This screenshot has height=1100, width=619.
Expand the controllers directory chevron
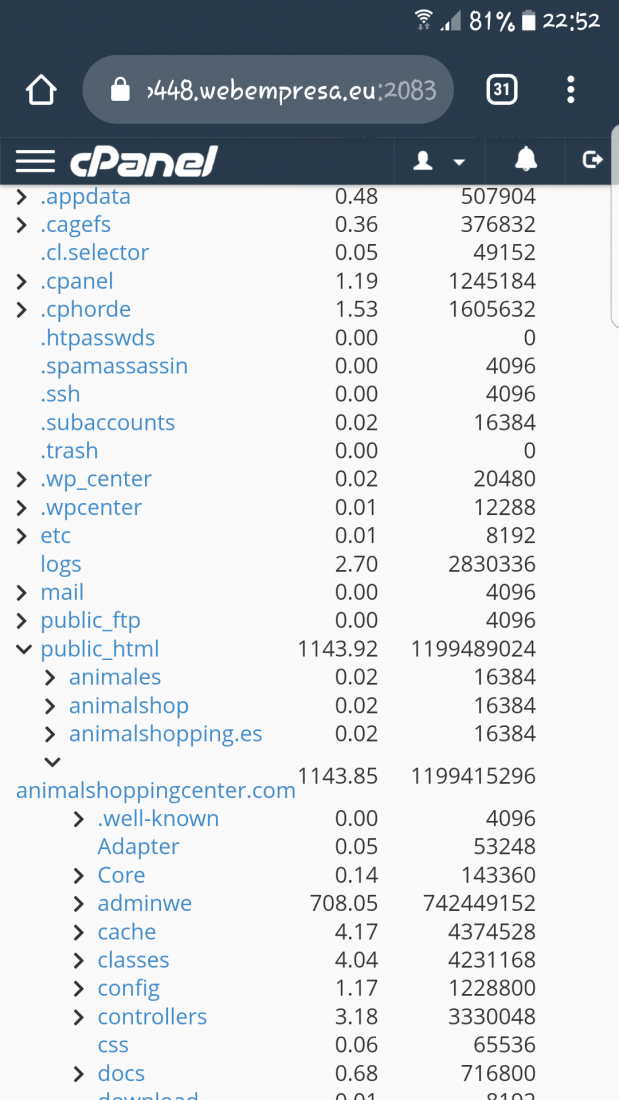[79, 1017]
